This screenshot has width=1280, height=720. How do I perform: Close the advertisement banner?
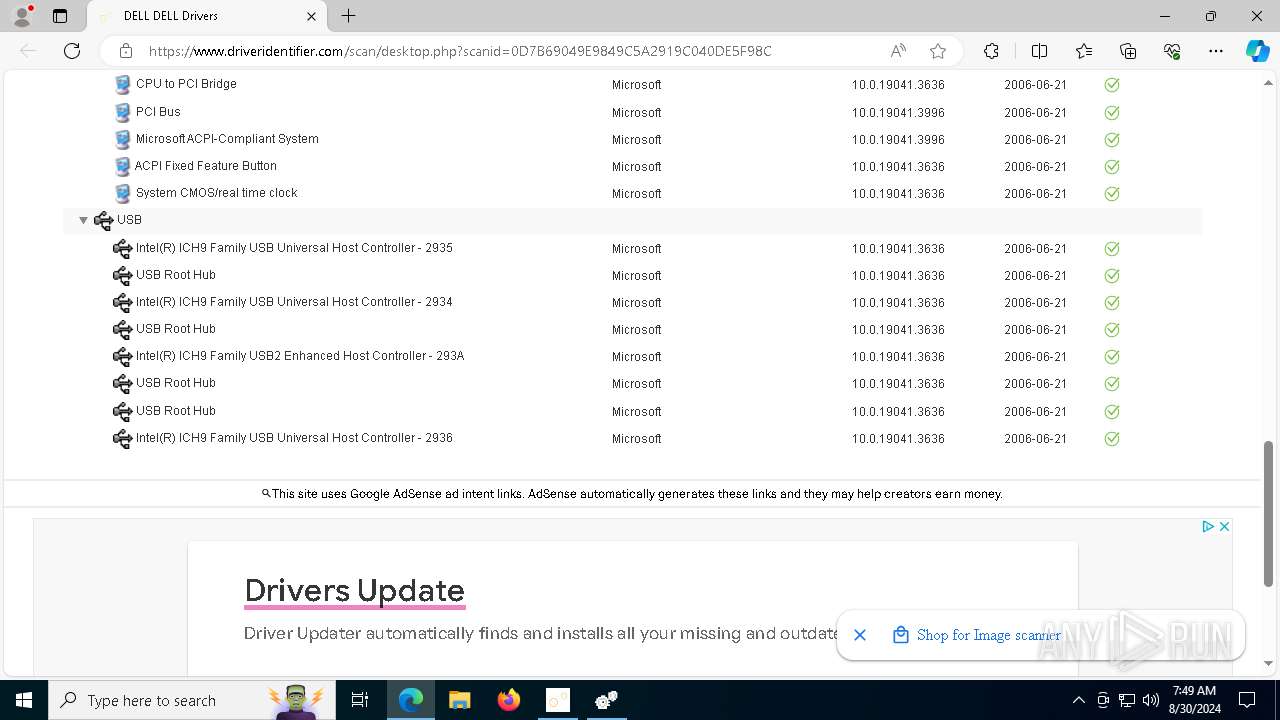[x=1224, y=526]
